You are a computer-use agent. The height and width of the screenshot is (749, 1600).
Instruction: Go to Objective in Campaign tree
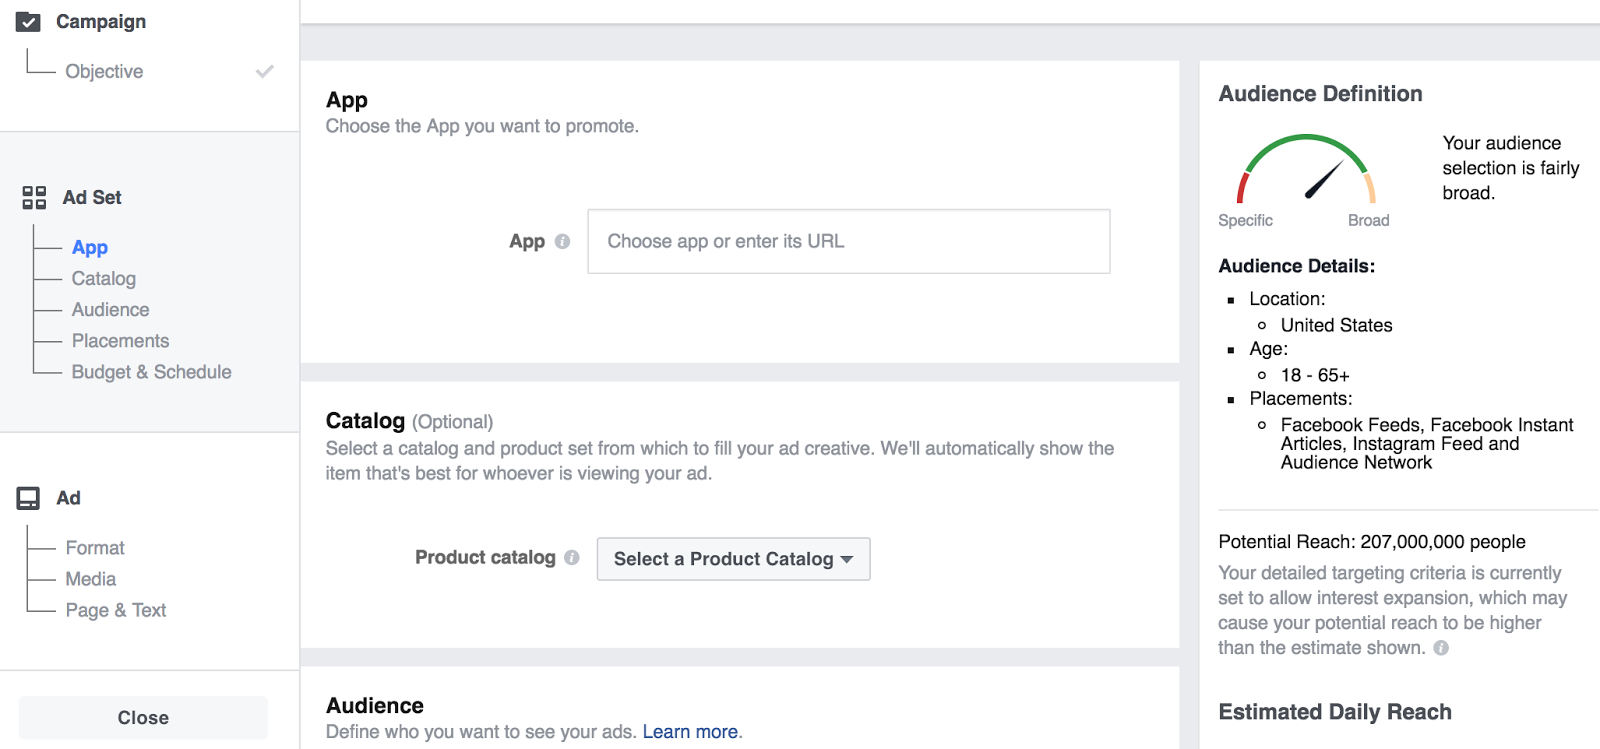[104, 71]
